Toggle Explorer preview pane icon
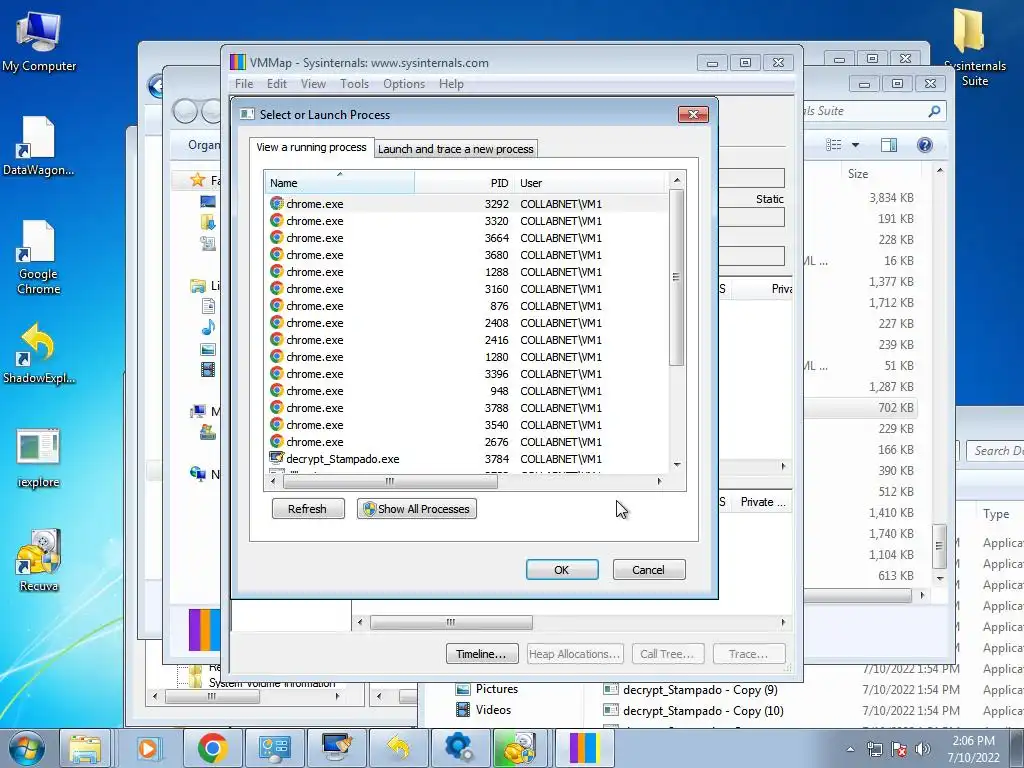Screen dimensions: 1024x768 tap(889, 145)
